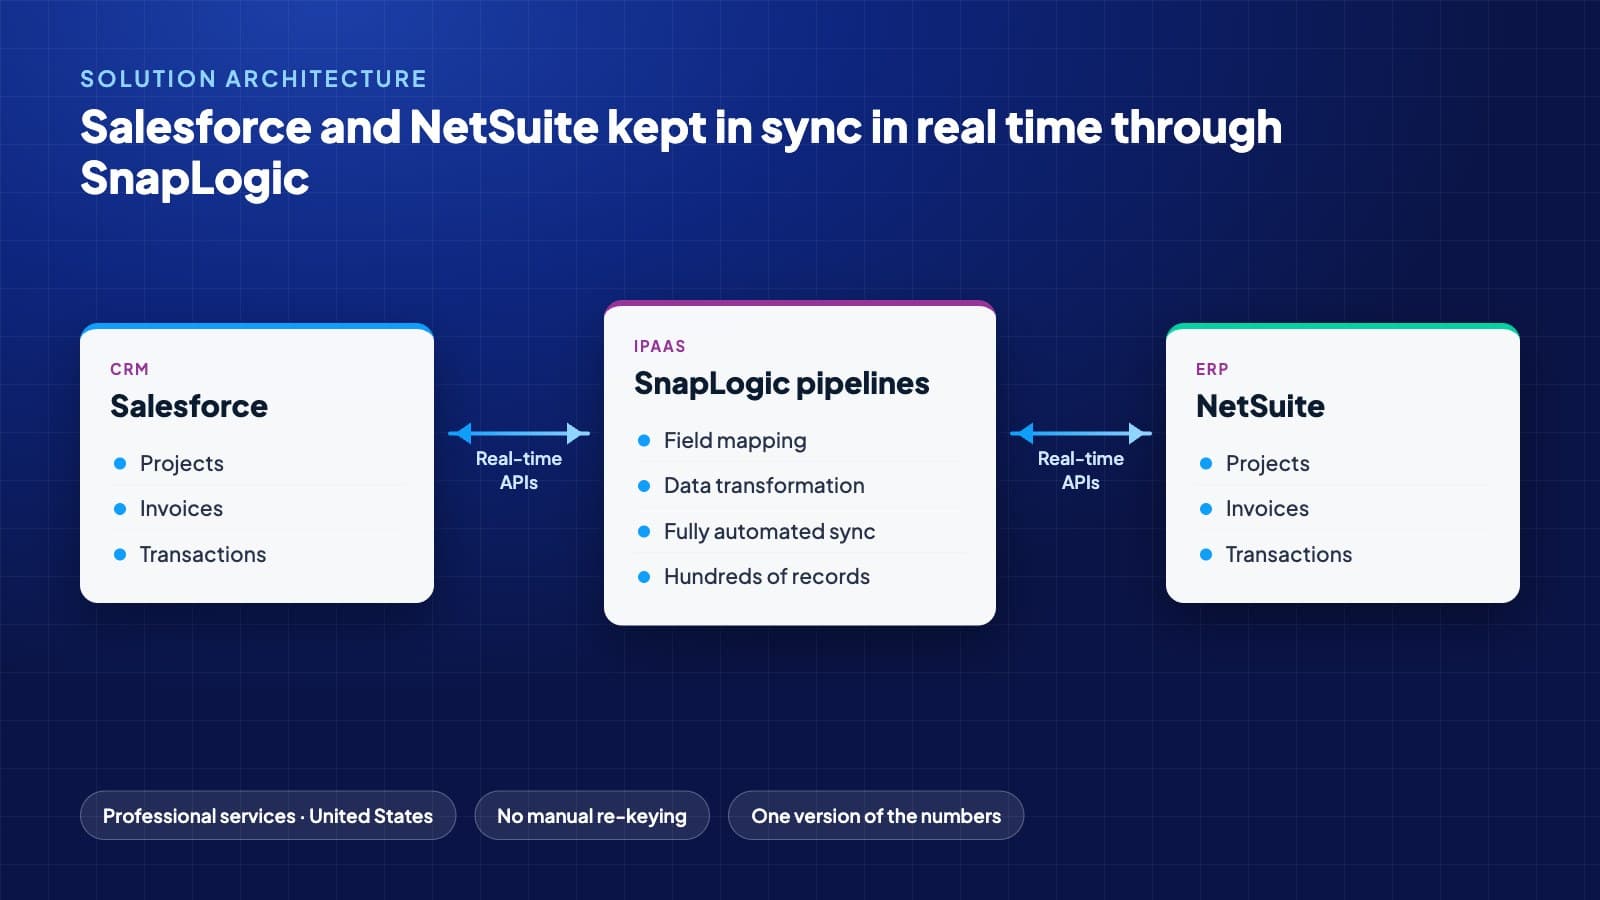Click Projects in the Salesforce card
The height and width of the screenshot is (900, 1600).
181,463
